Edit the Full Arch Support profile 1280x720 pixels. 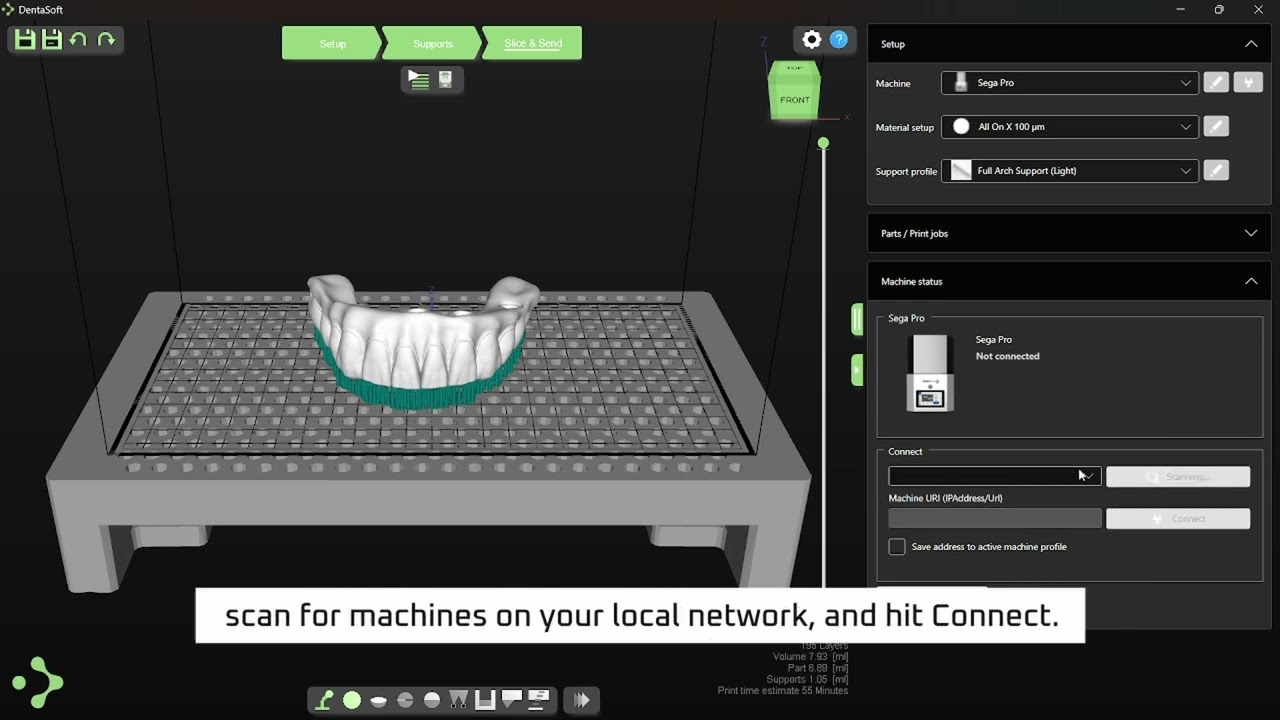[x=1216, y=171]
